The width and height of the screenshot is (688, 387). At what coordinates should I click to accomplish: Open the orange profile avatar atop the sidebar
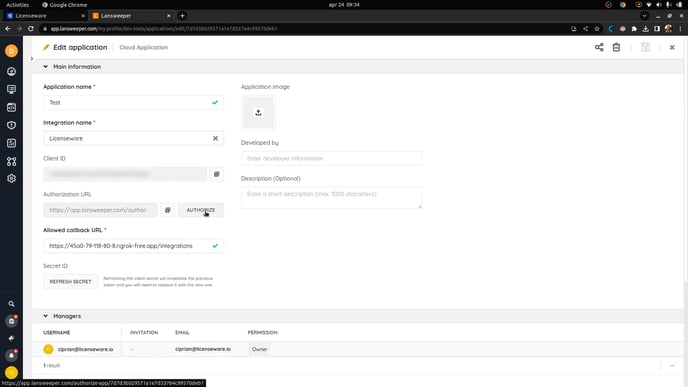point(11,51)
